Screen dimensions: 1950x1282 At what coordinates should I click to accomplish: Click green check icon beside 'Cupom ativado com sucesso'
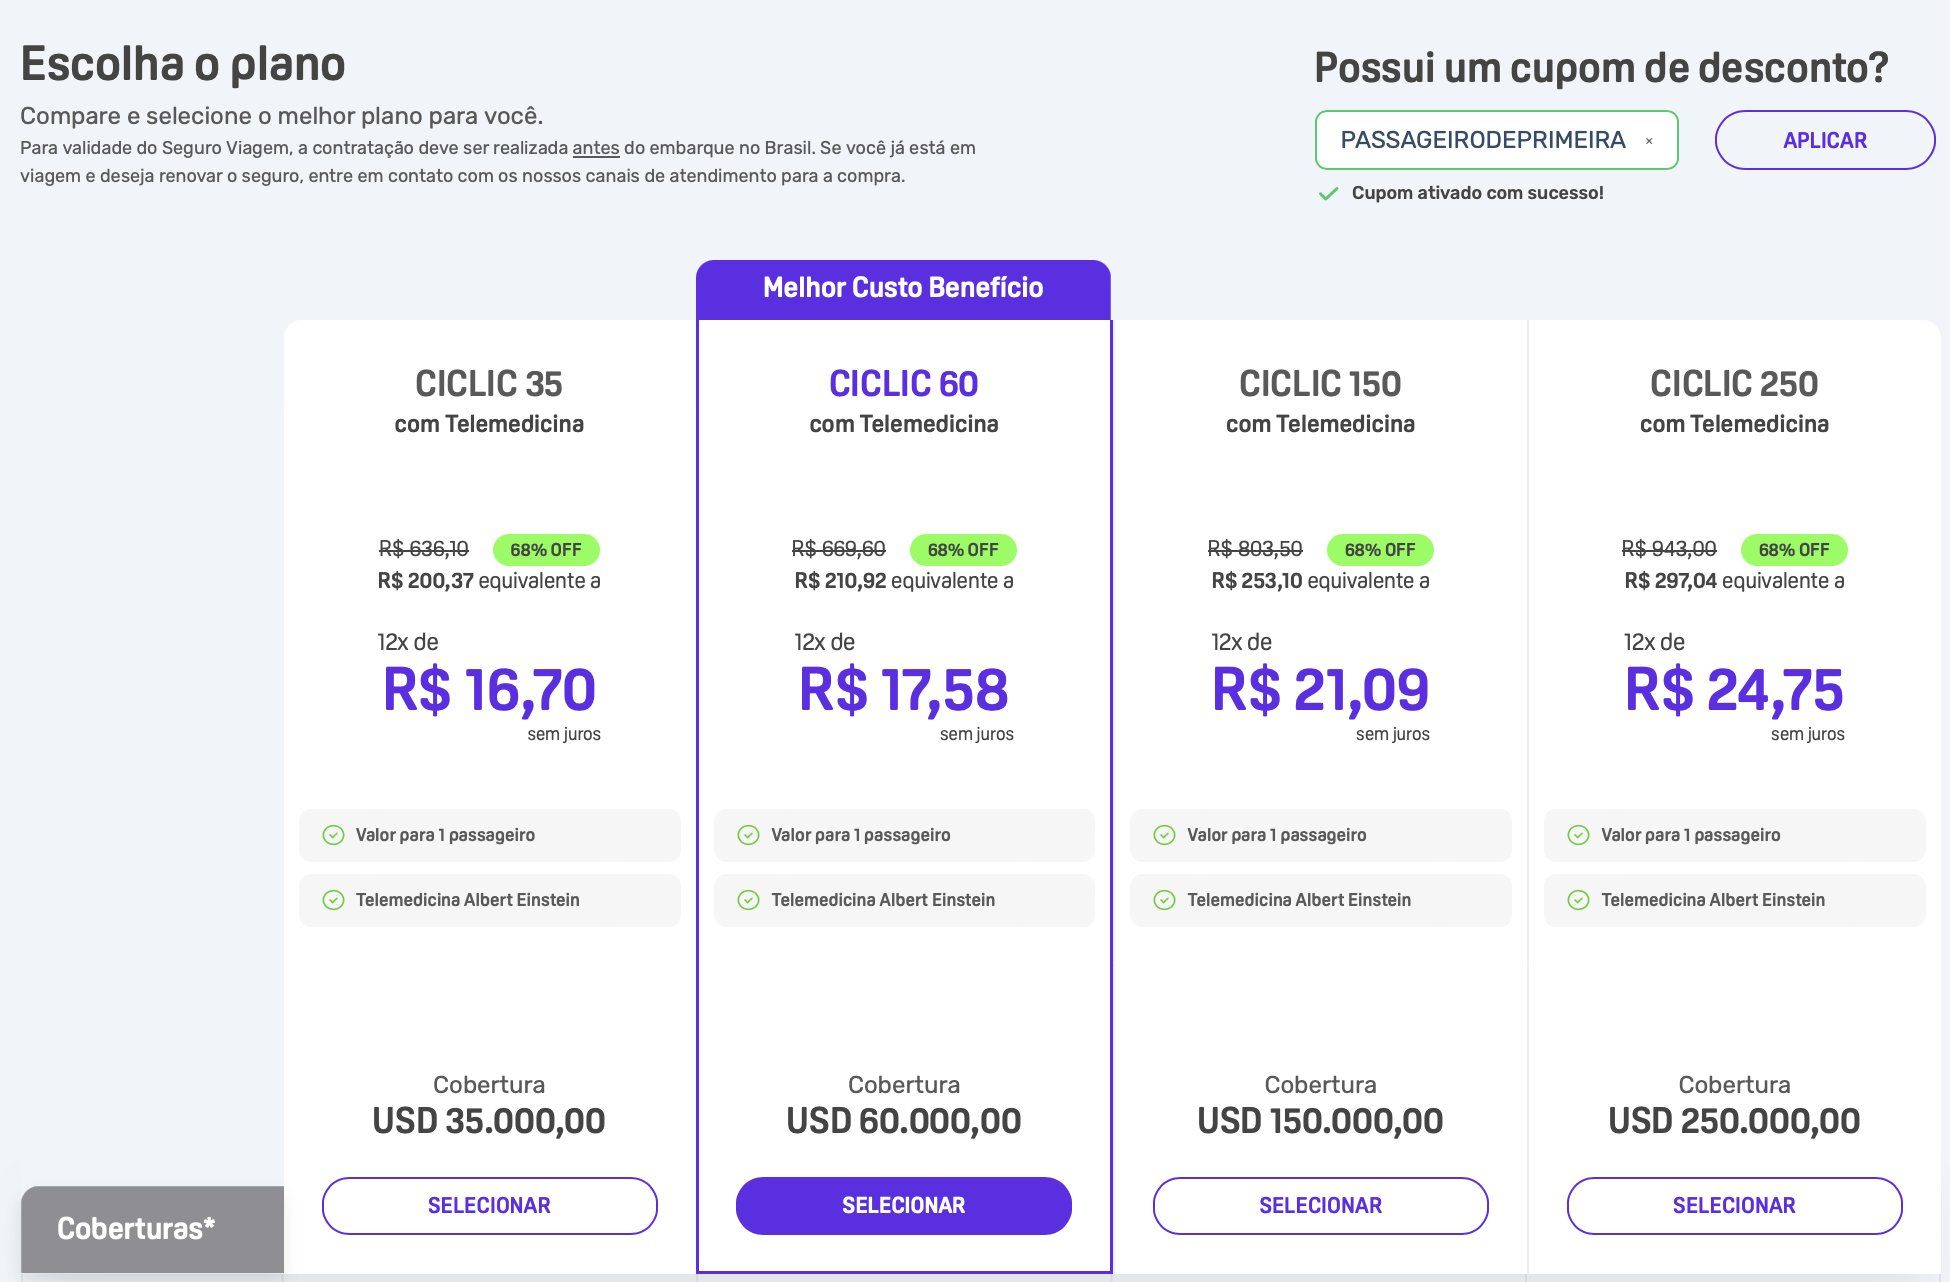pyautogui.click(x=1328, y=194)
